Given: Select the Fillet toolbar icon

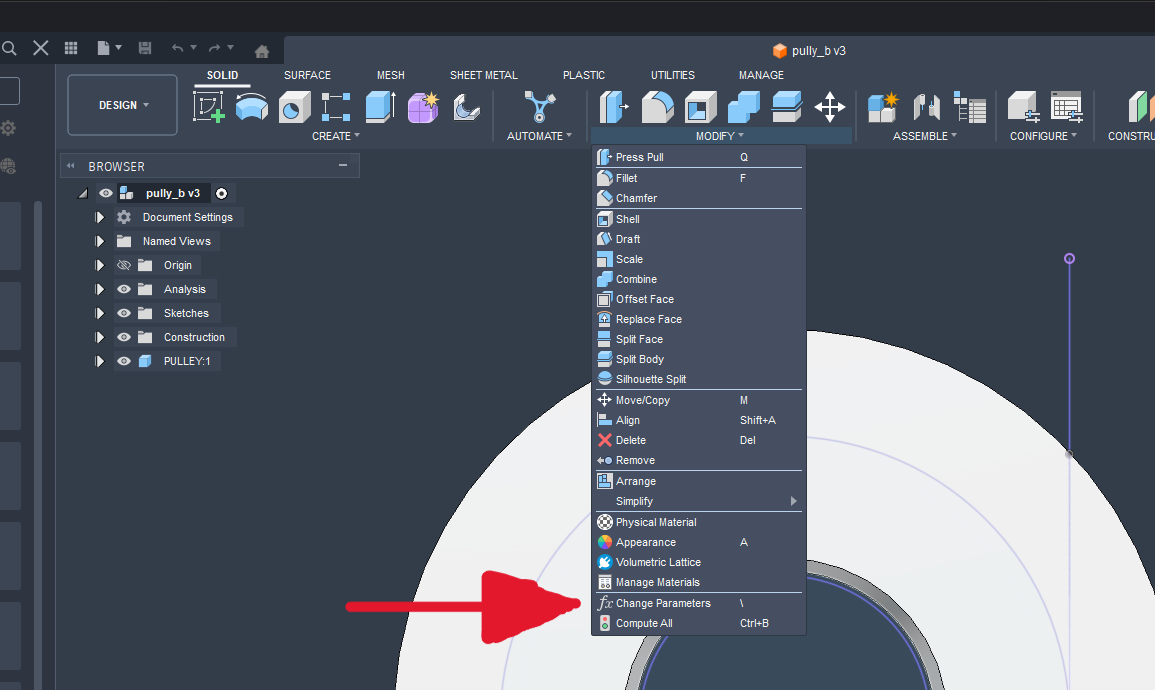Looking at the screenshot, I should click(x=657, y=107).
